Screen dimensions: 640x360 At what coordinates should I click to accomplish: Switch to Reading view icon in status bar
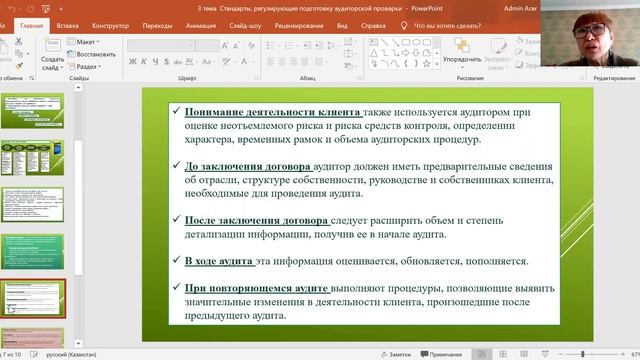click(524, 354)
